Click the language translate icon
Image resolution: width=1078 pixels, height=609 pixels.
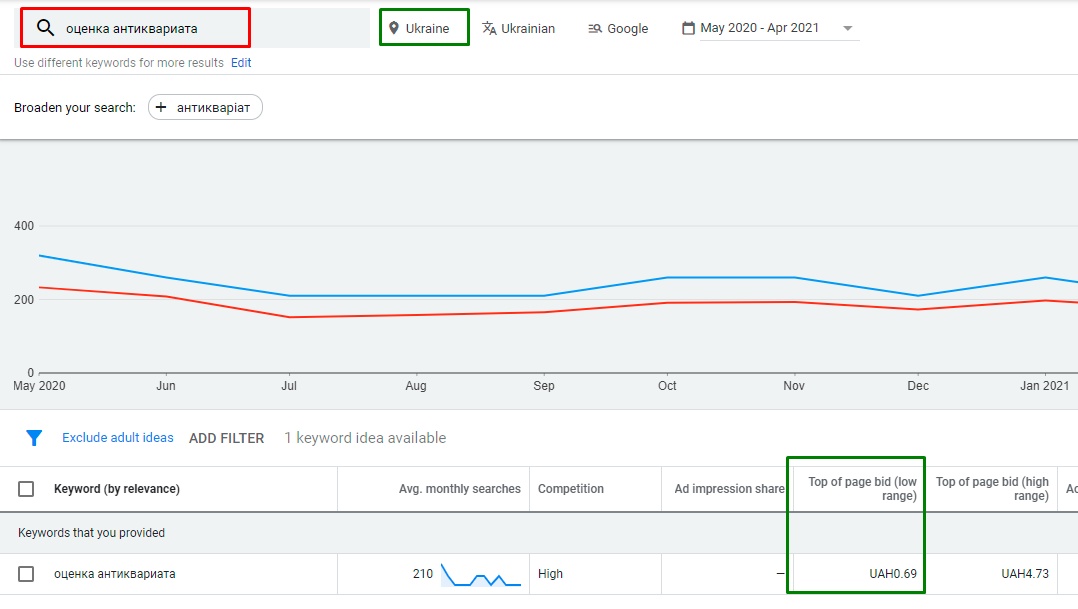(x=489, y=28)
